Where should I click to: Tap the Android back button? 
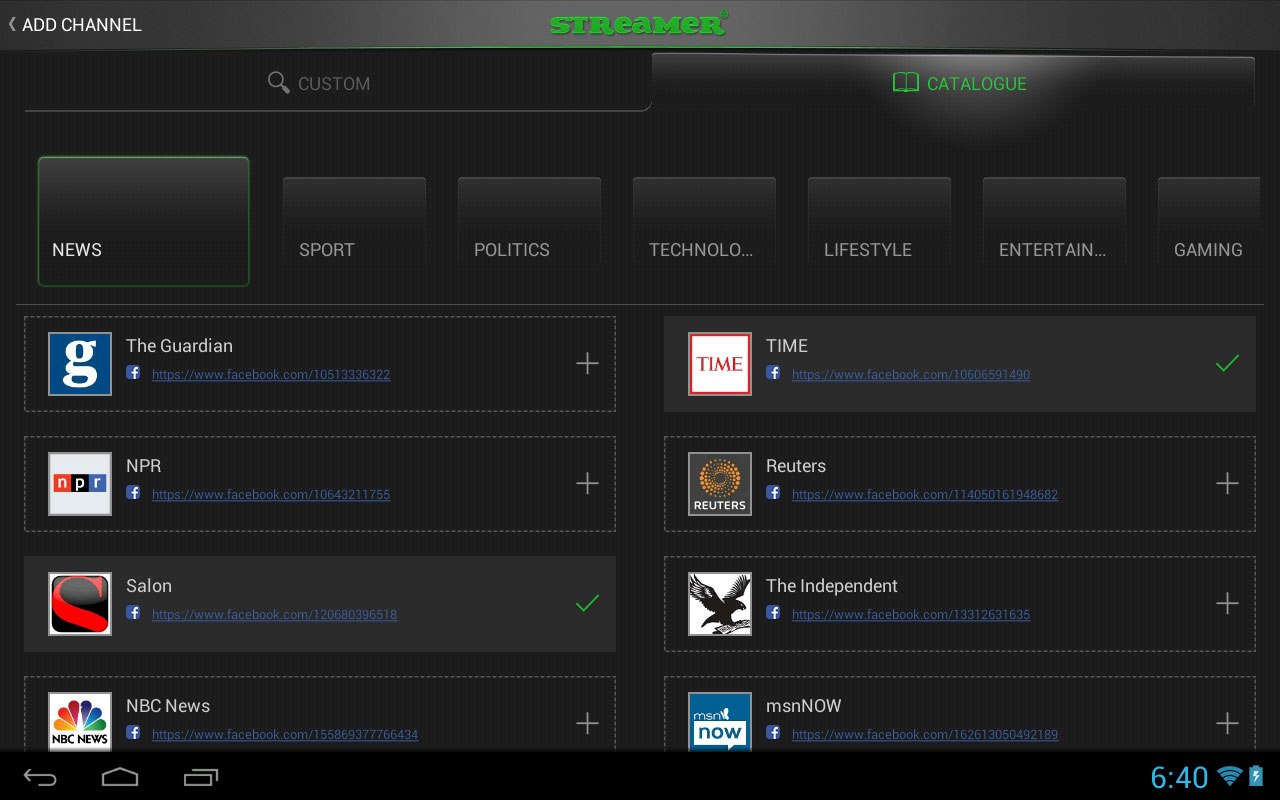(41, 776)
